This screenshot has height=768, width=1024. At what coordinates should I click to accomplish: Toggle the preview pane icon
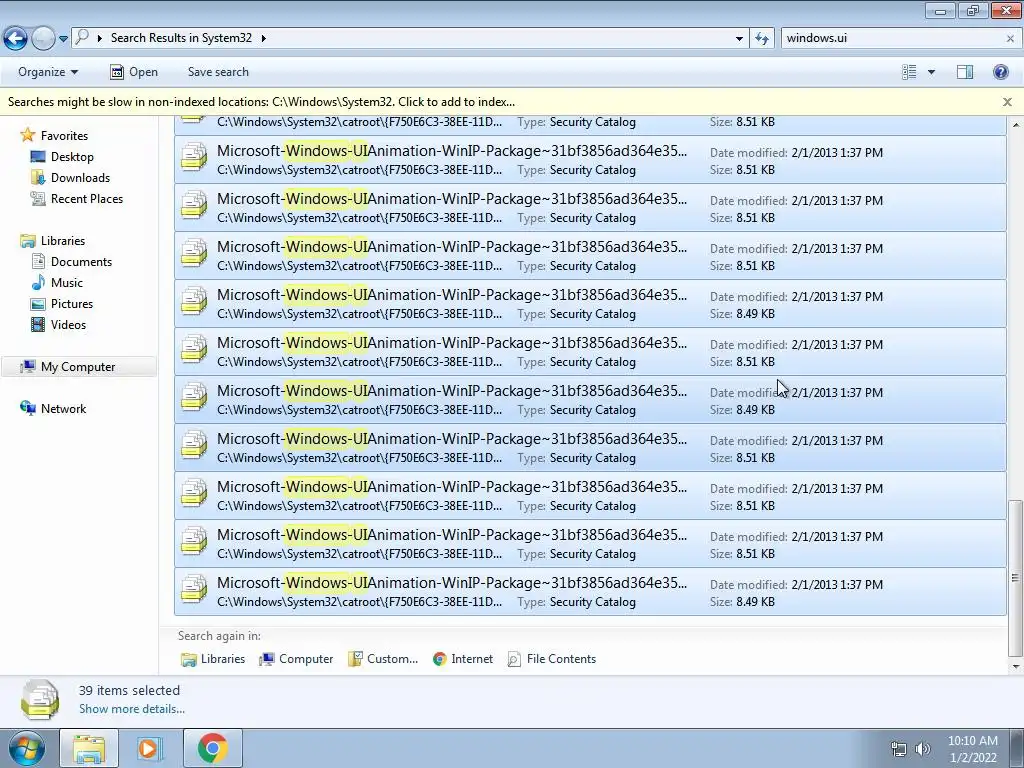pos(965,72)
